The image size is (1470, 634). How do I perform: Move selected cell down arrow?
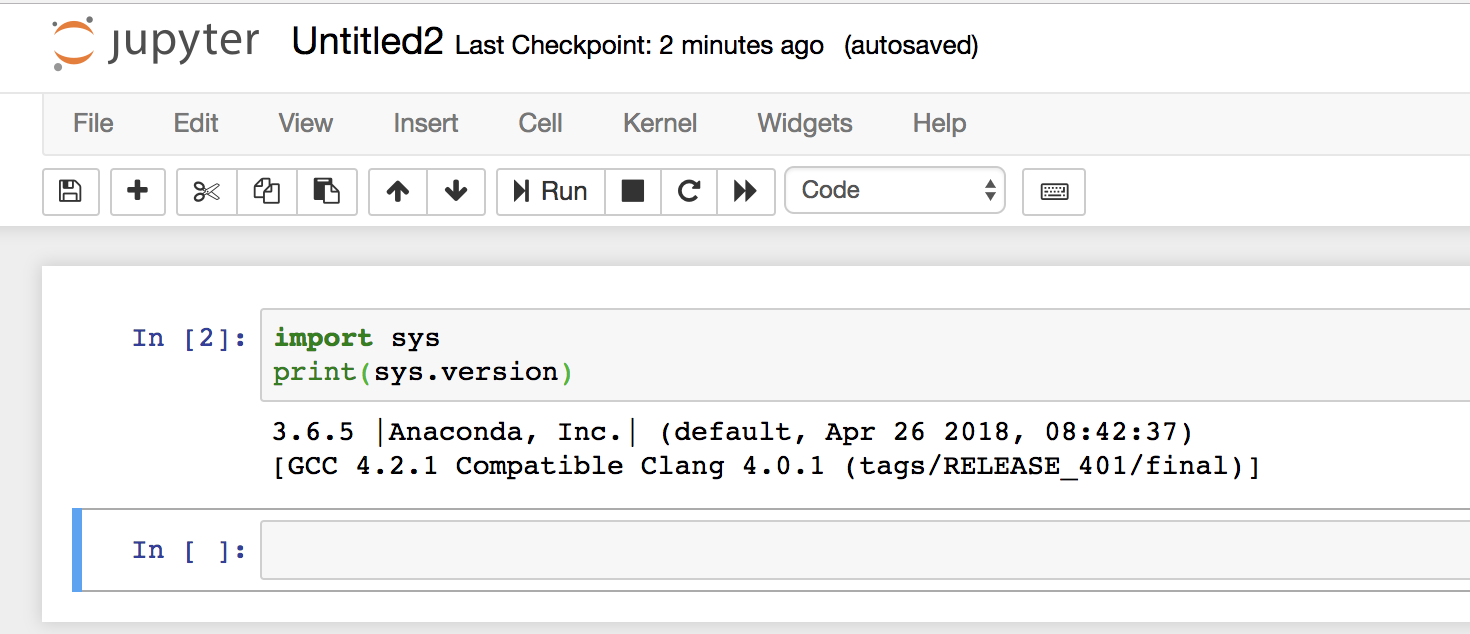pyautogui.click(x=456, y=191)
